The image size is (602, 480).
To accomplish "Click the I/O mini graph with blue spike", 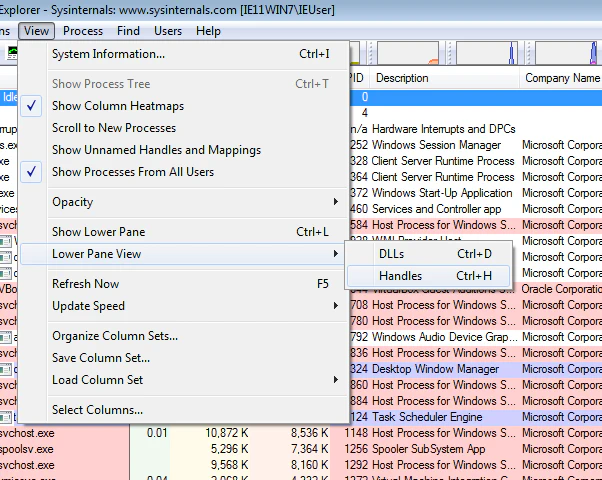I will (x=486, y=53).
